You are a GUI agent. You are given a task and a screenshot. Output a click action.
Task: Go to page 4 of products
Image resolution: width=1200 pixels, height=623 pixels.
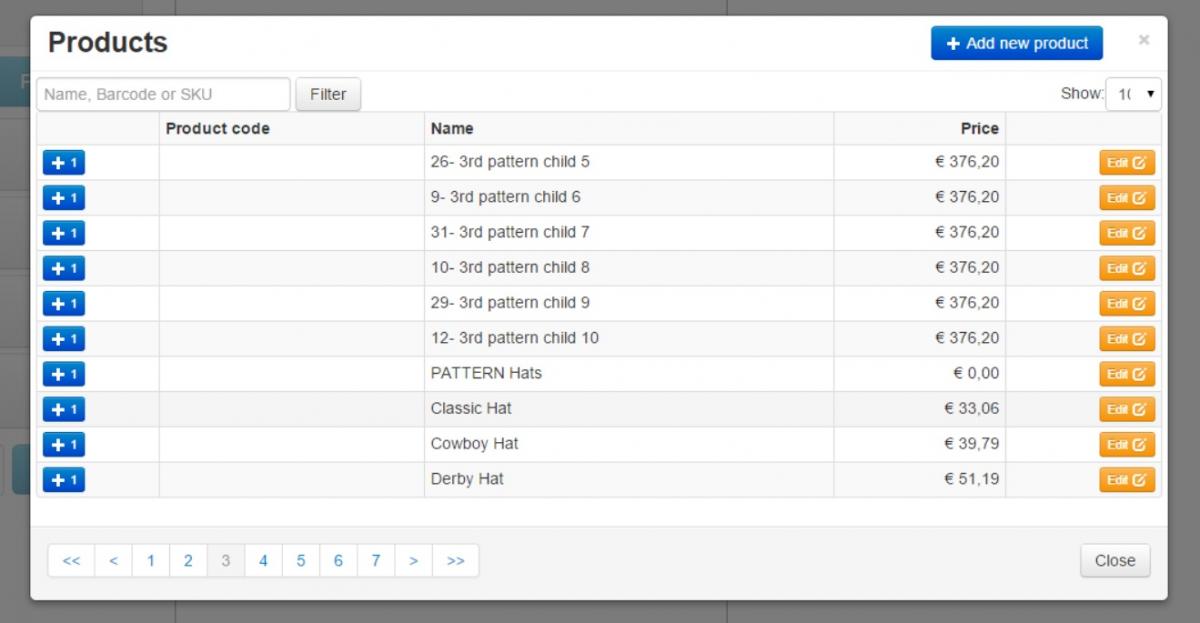click(263, 561)
